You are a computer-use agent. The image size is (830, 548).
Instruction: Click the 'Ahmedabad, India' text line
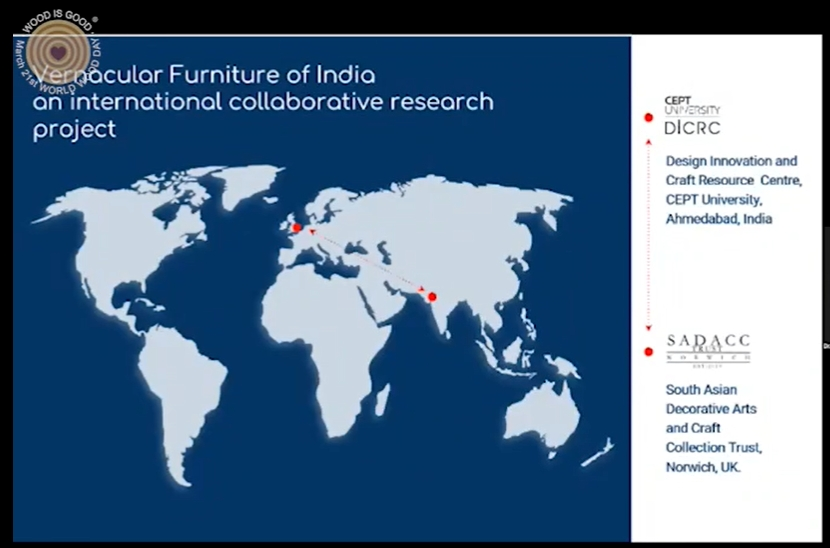718,219
